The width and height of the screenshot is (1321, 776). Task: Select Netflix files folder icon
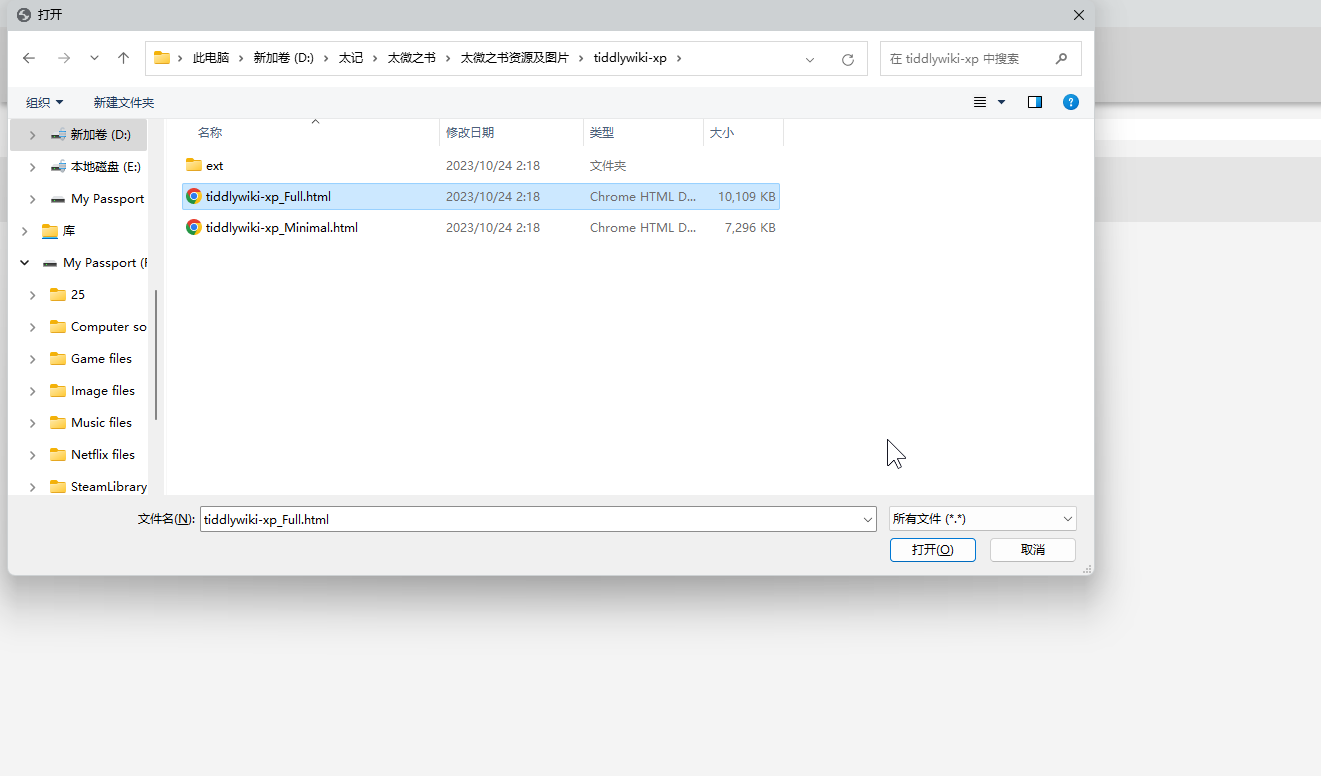tap(58, 455)
